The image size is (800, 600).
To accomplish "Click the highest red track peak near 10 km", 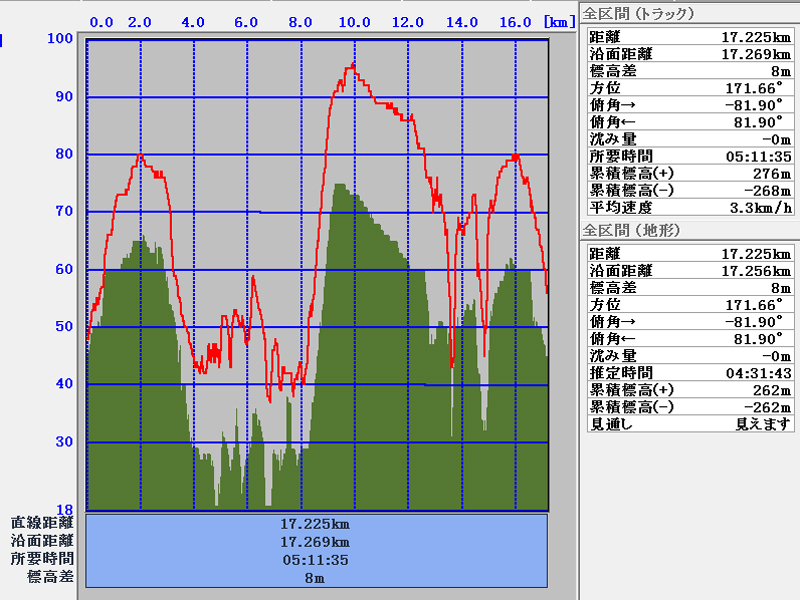I will point(351,66).
